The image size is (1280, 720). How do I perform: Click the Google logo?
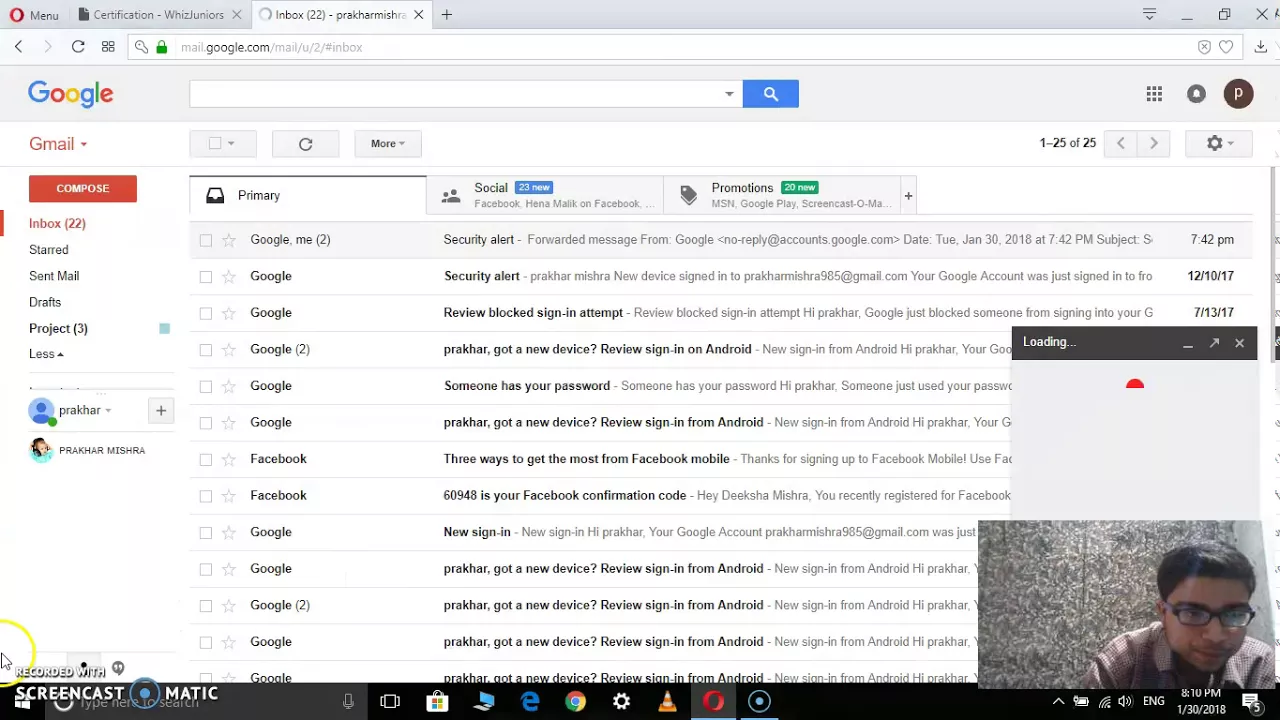[71, 94]
